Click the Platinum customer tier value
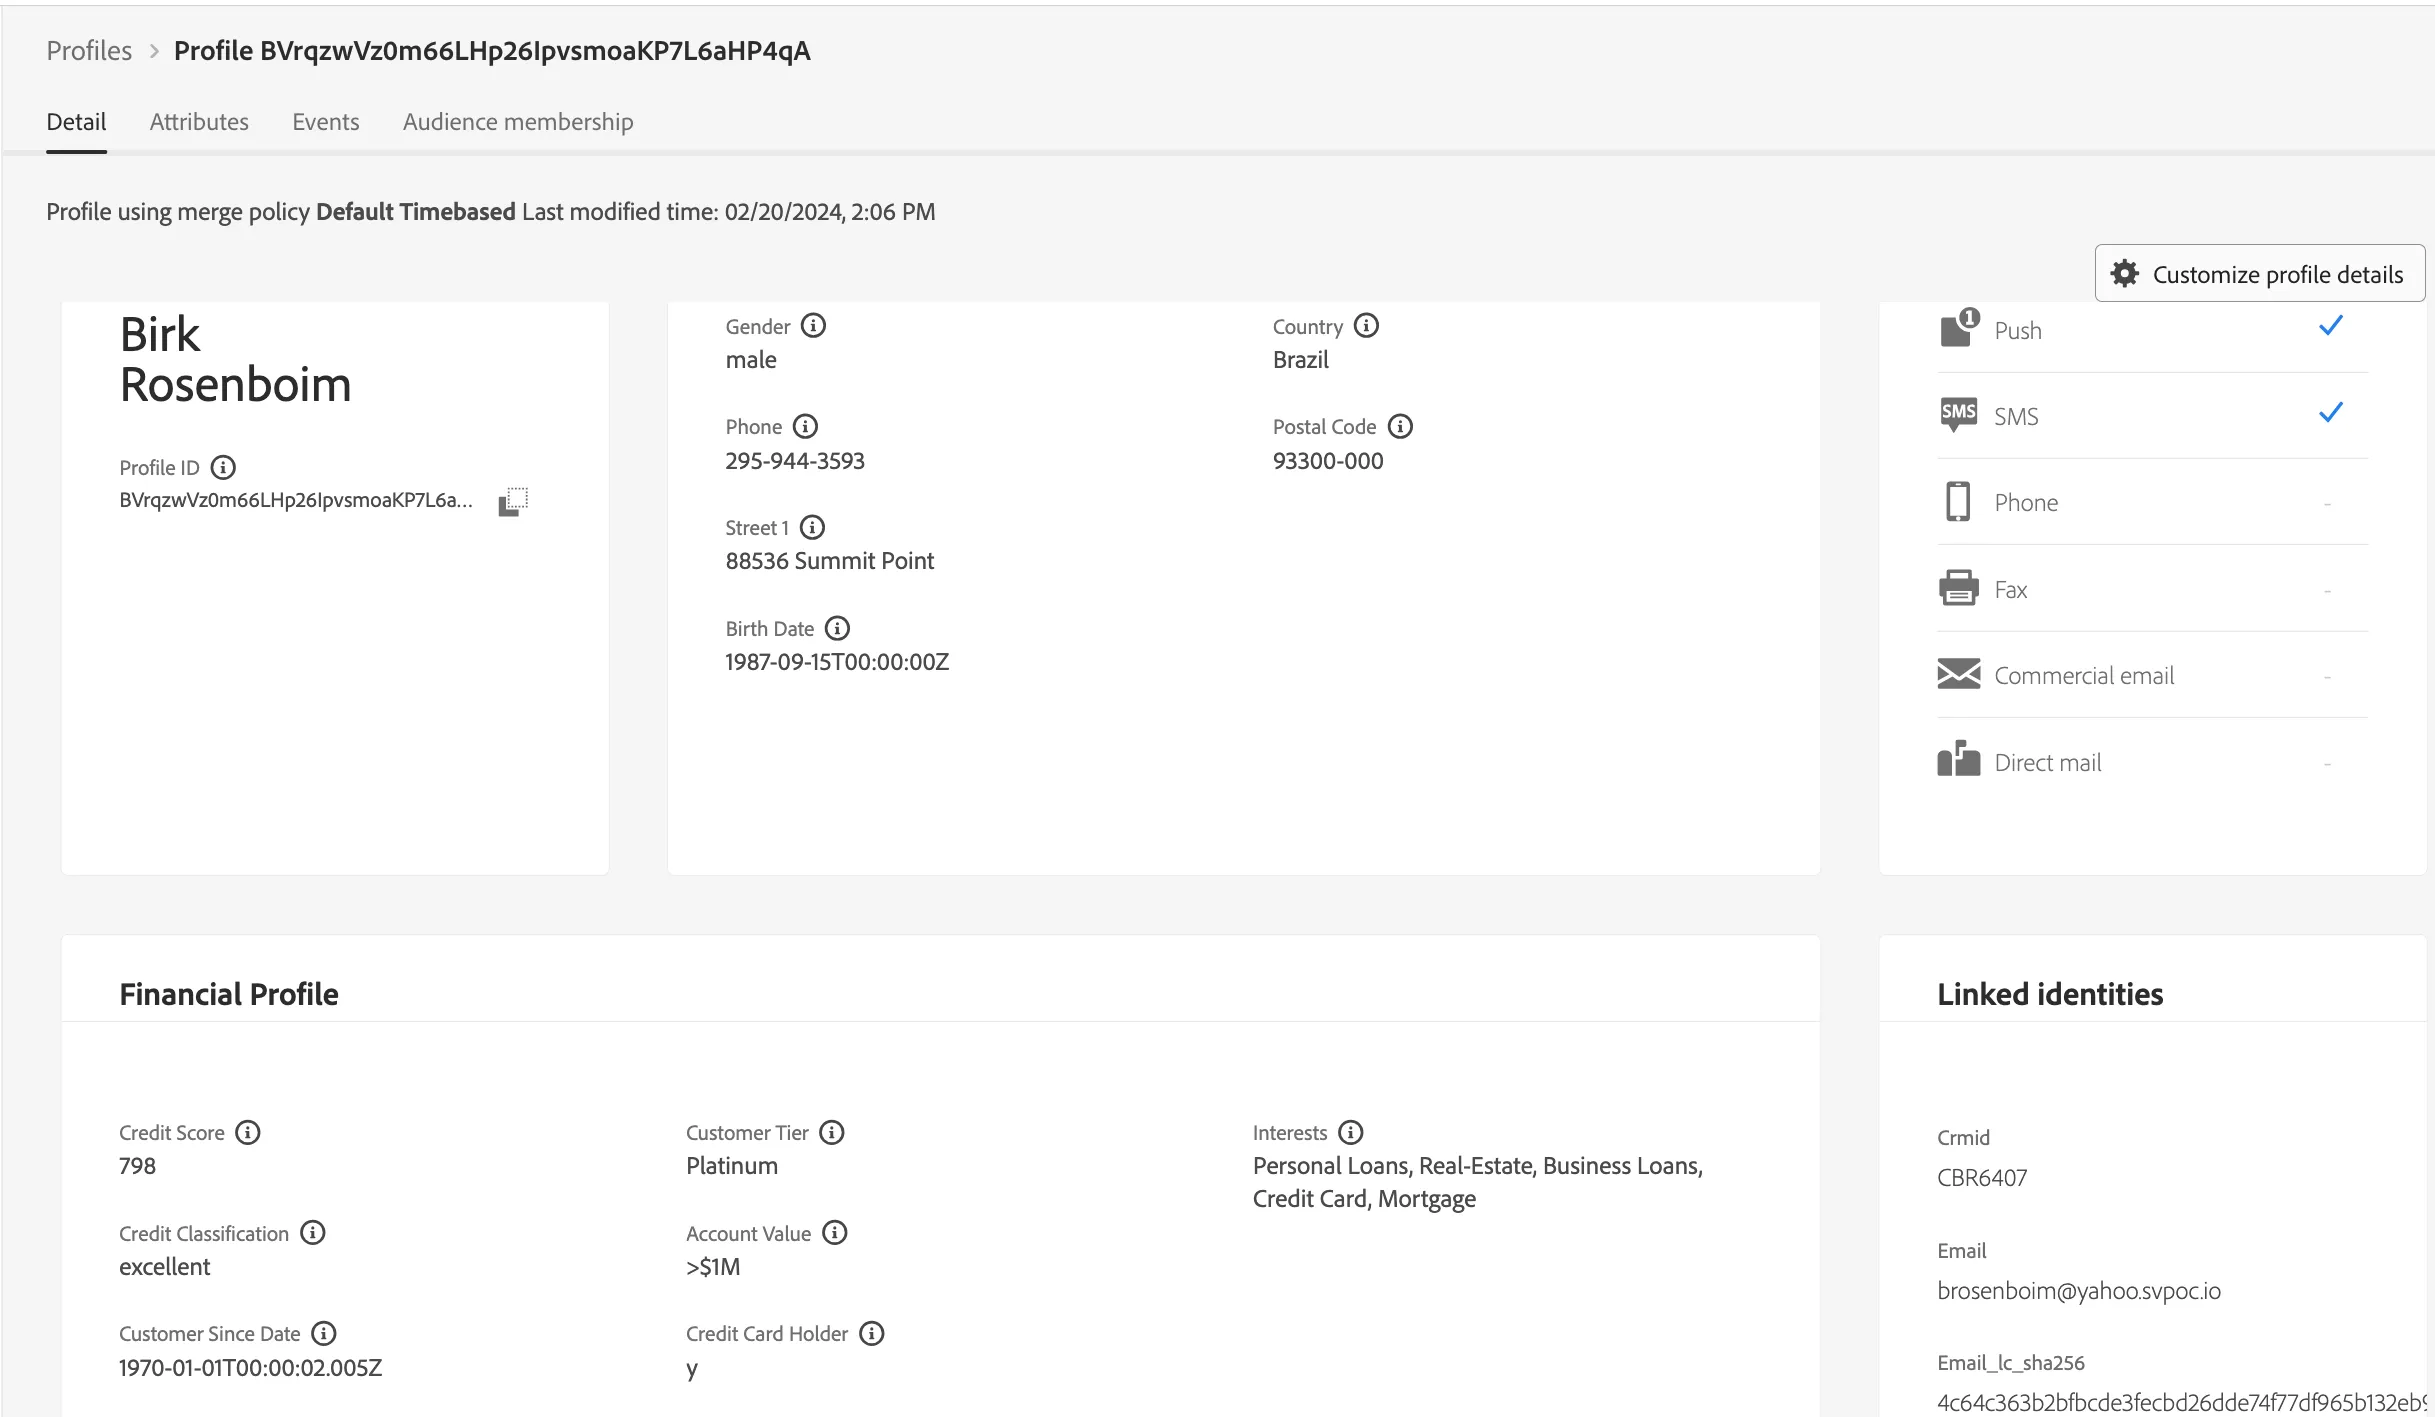The height and width of the screenshot is (1417, 2435). point(732,1166)
